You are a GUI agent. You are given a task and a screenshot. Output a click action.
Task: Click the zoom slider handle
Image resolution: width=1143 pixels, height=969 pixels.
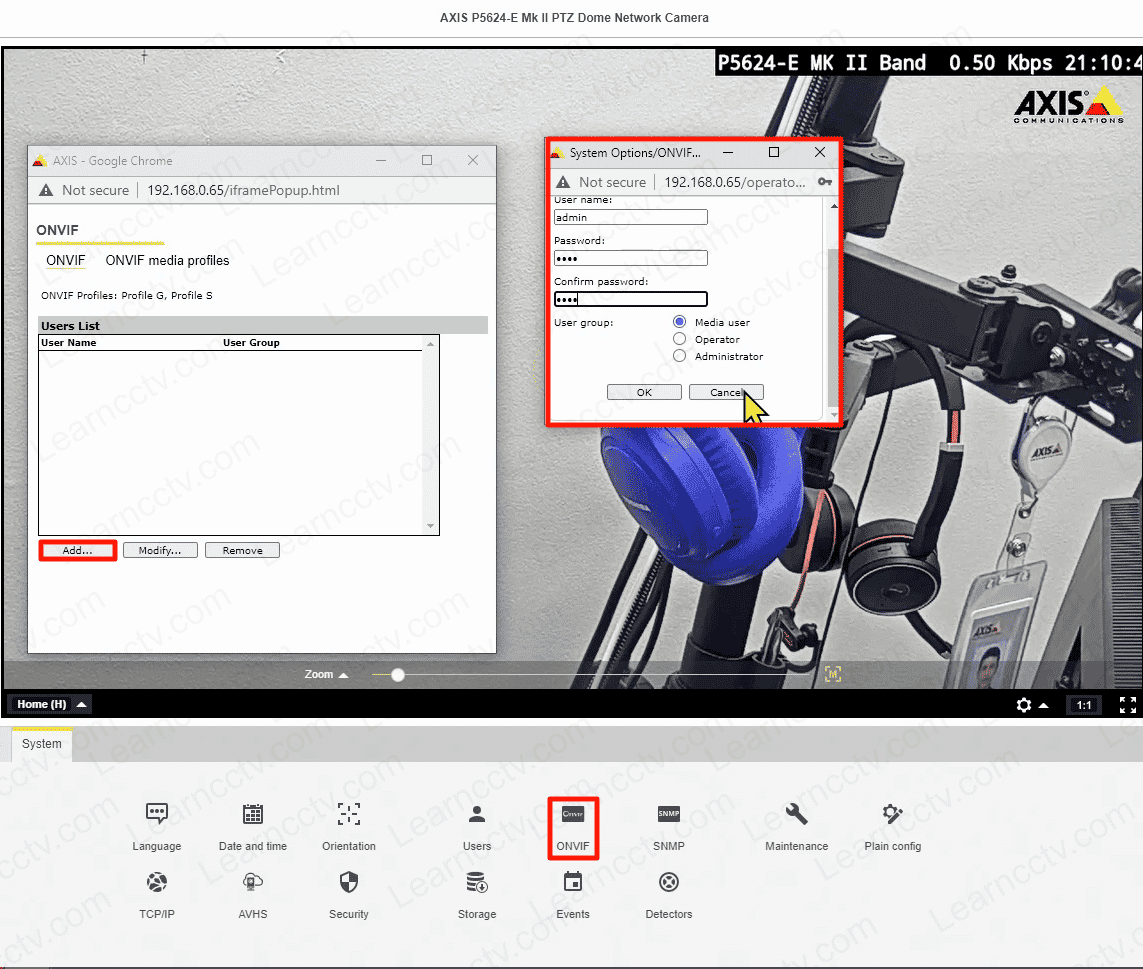point(398,675)
